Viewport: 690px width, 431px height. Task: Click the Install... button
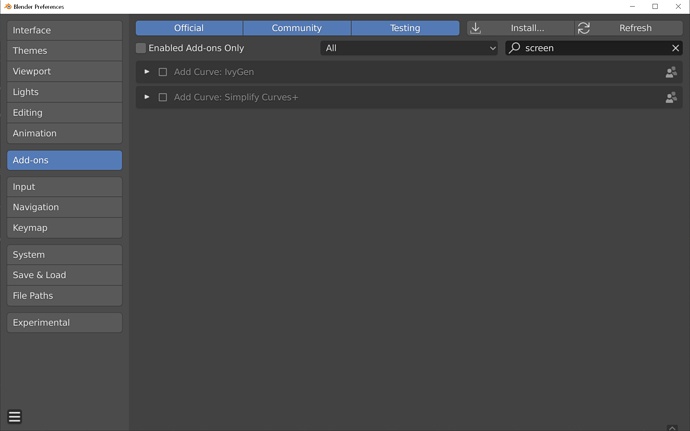click(x=521, y=28)
